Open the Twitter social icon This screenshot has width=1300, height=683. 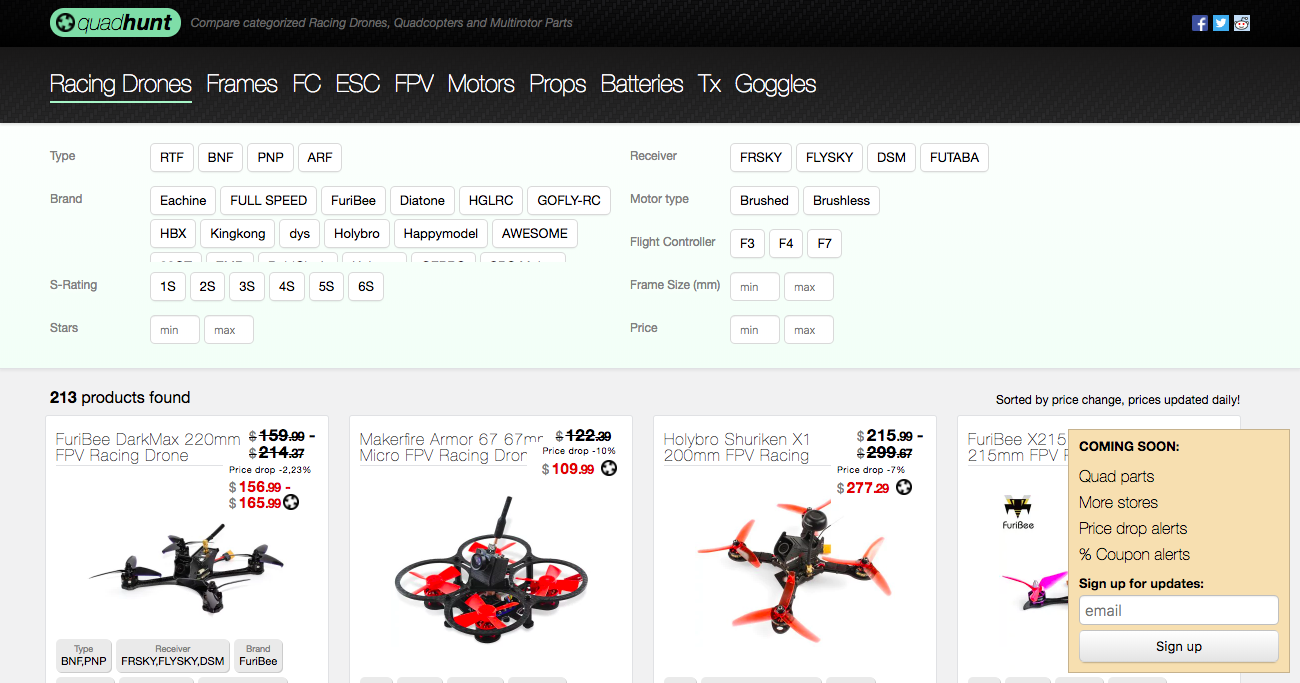coord(1221,23)
